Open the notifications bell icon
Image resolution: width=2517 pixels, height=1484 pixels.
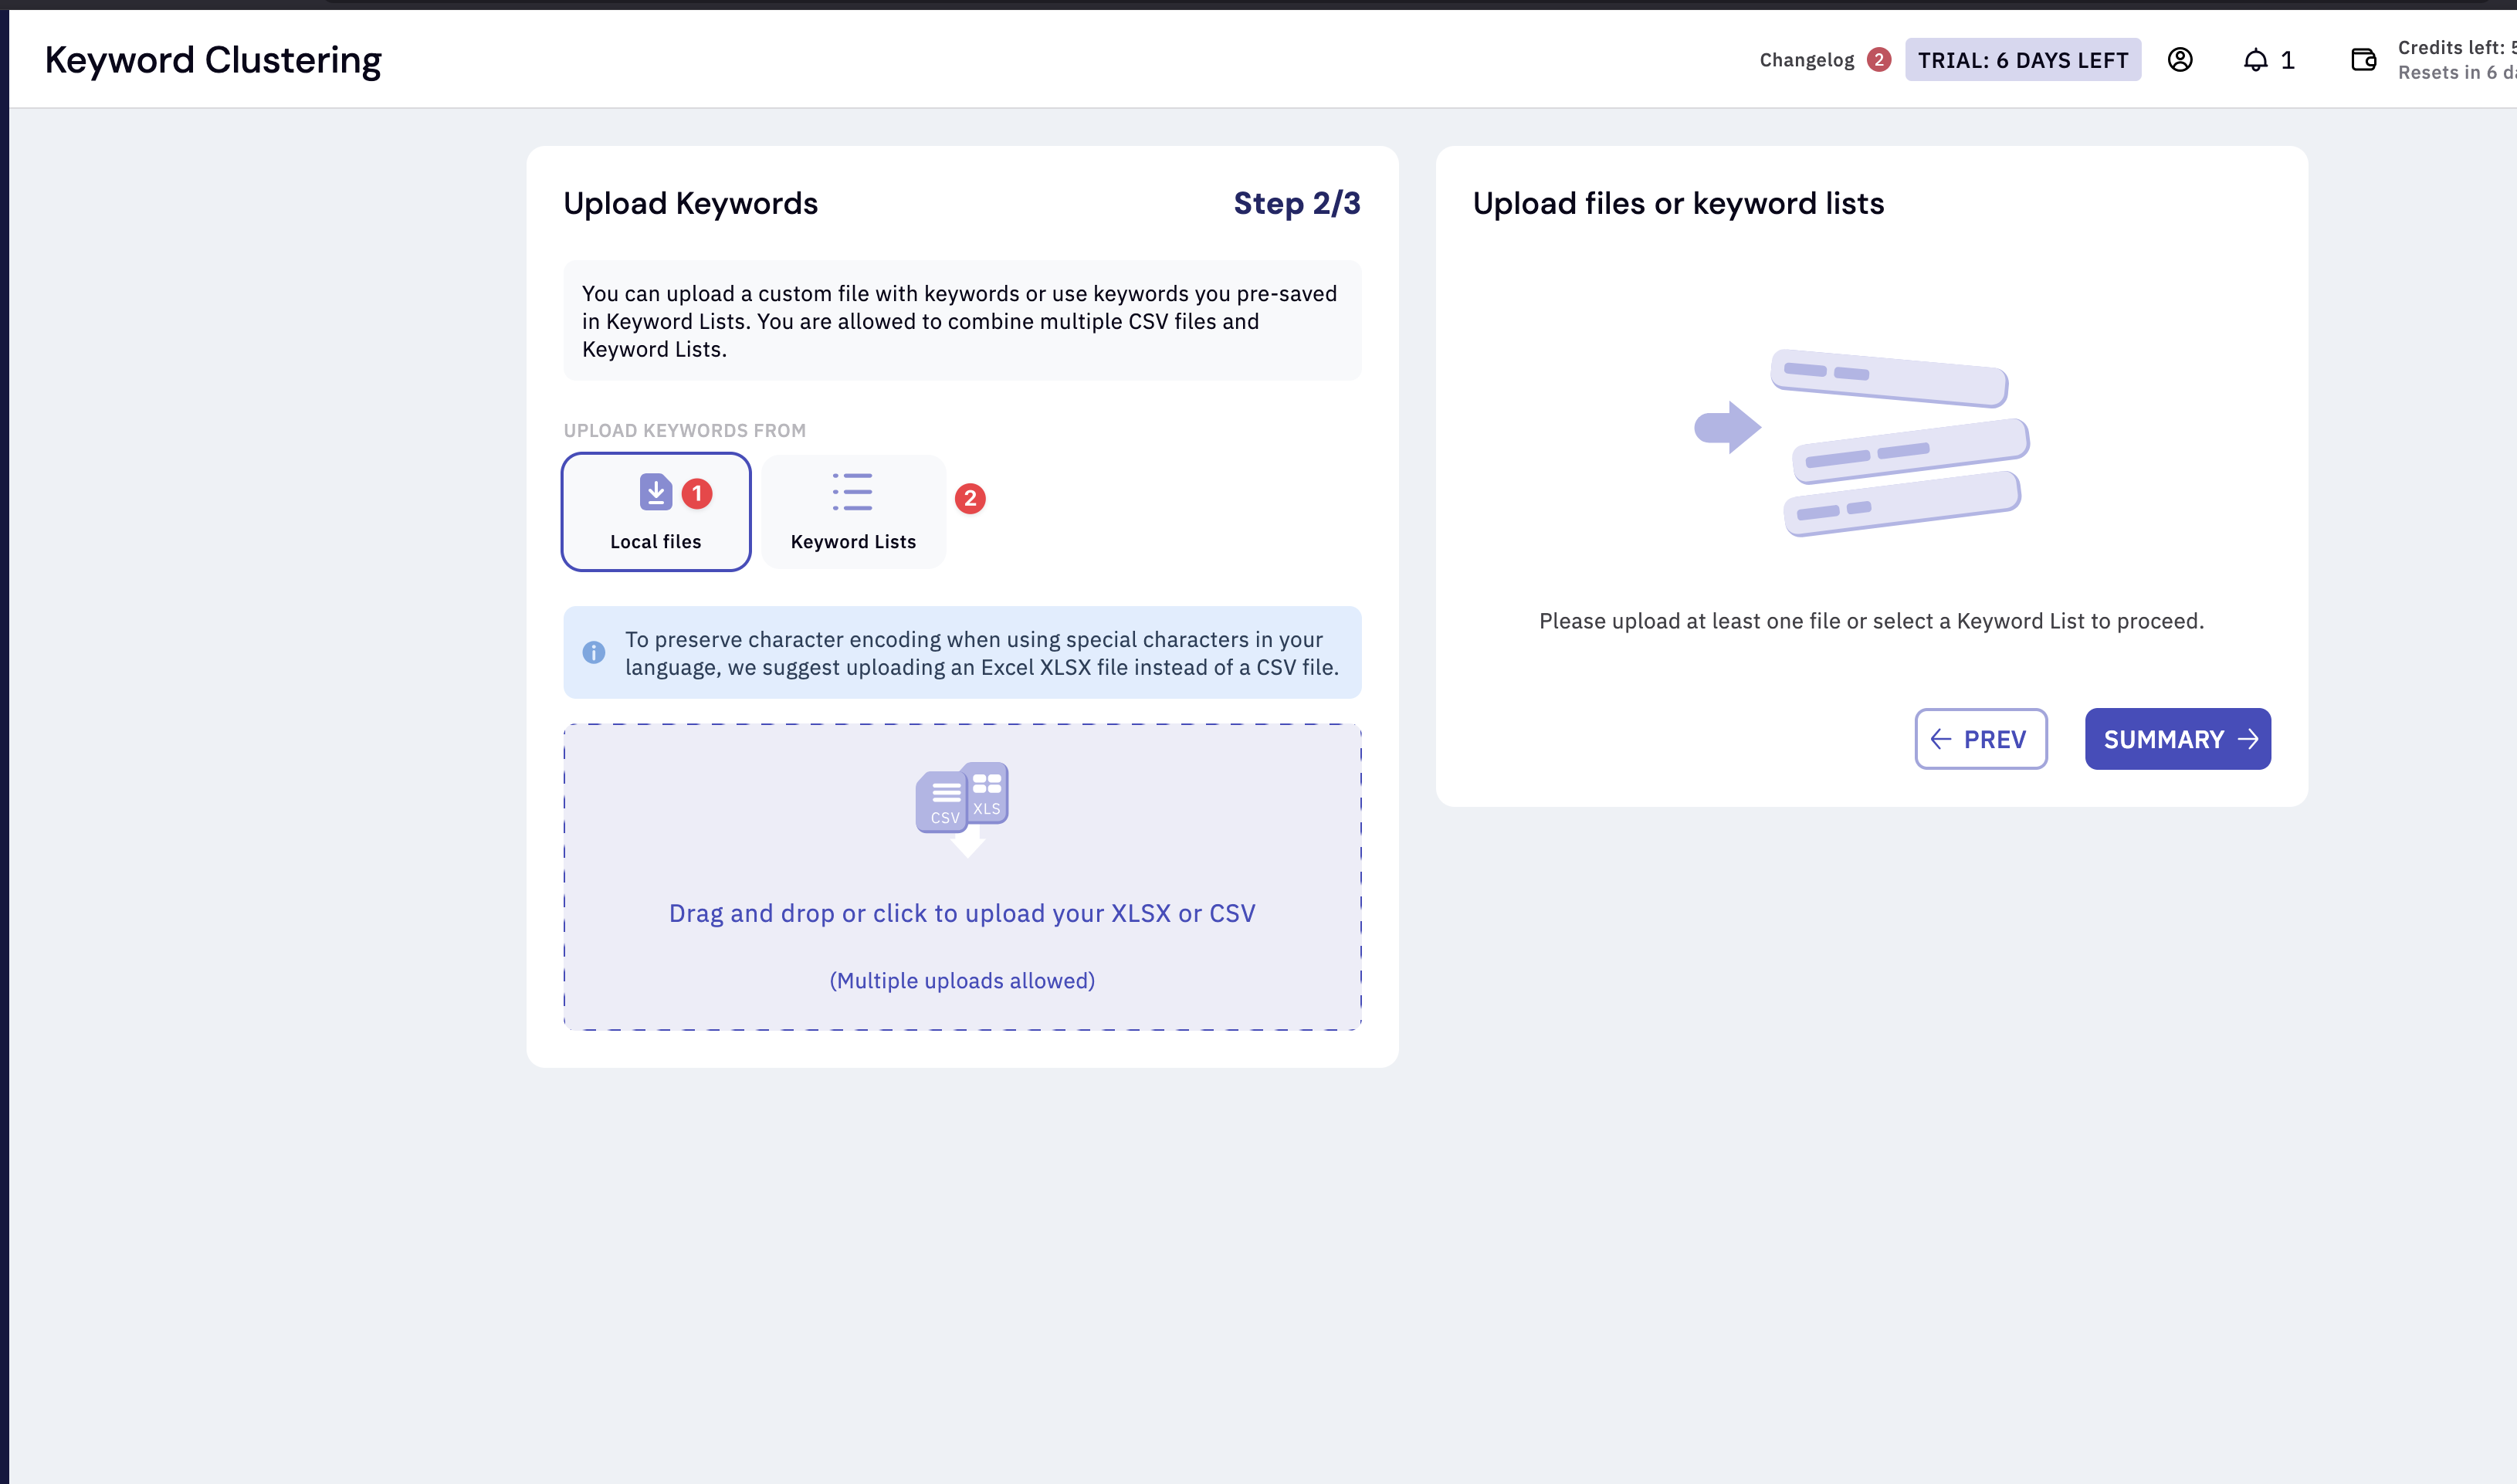[x=2255, y=60]
